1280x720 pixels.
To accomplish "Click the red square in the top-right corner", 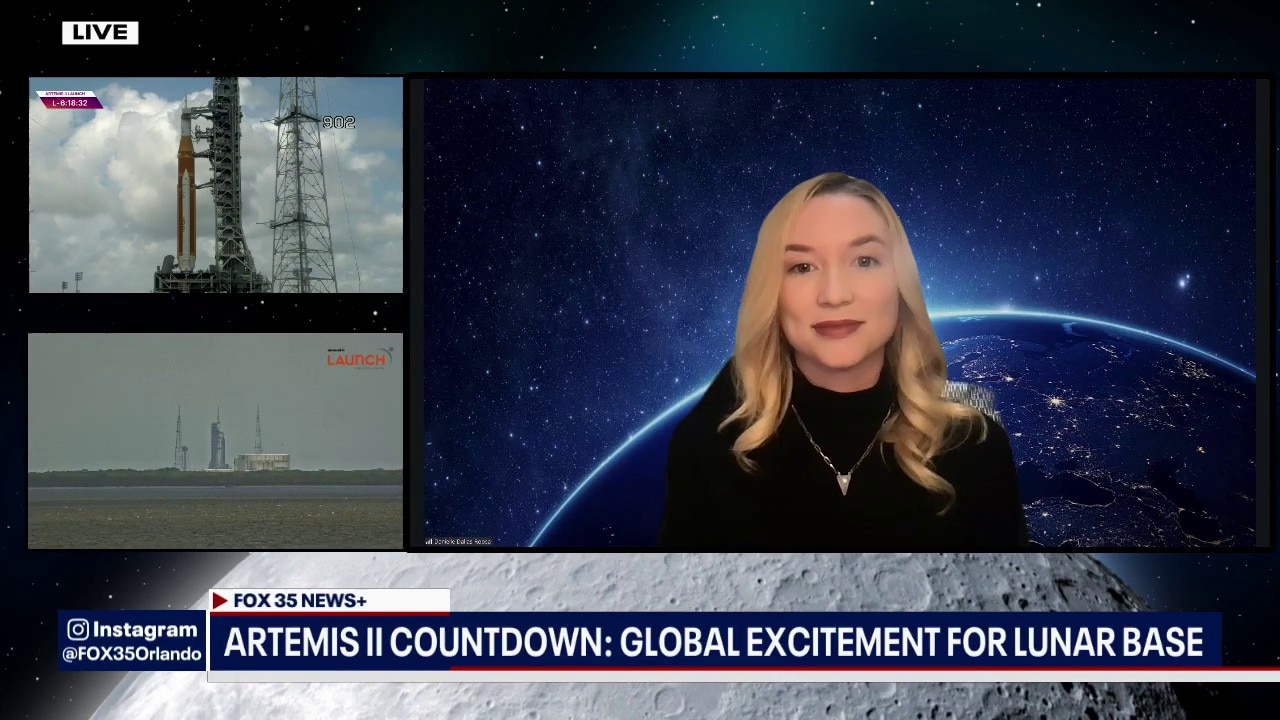I will pos(1268,11).
